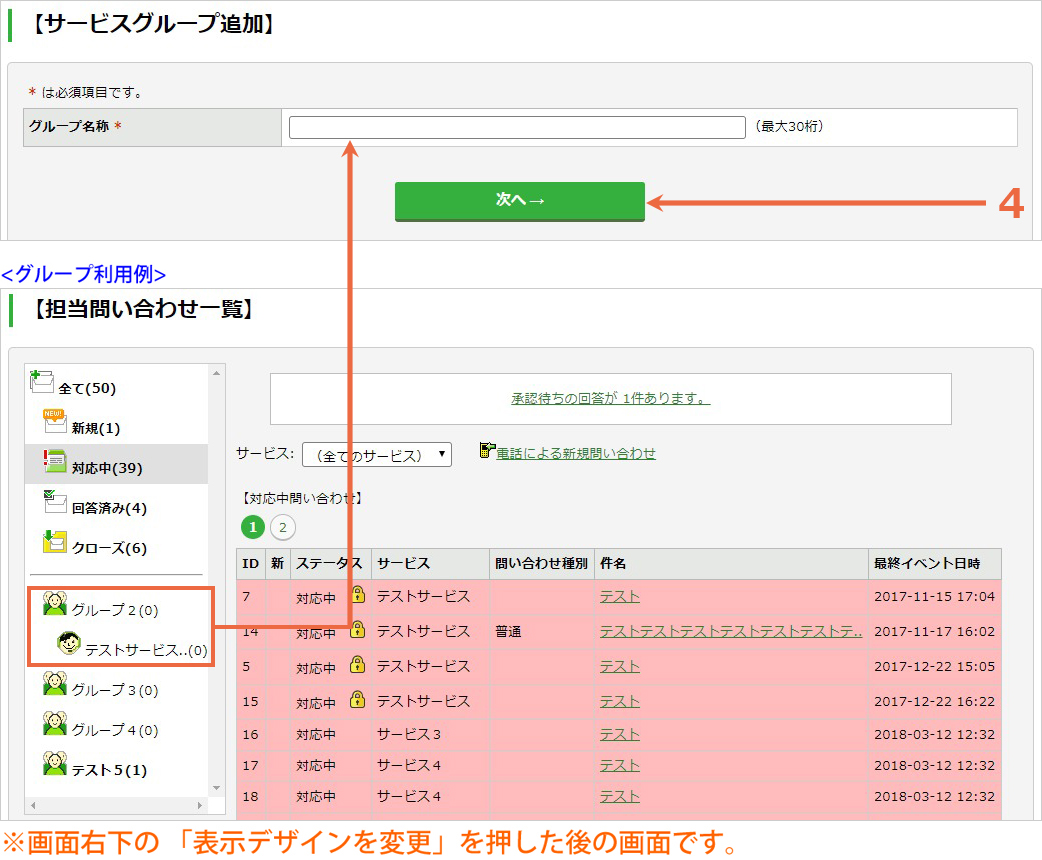Click the サービス column header

coord(431,564)
